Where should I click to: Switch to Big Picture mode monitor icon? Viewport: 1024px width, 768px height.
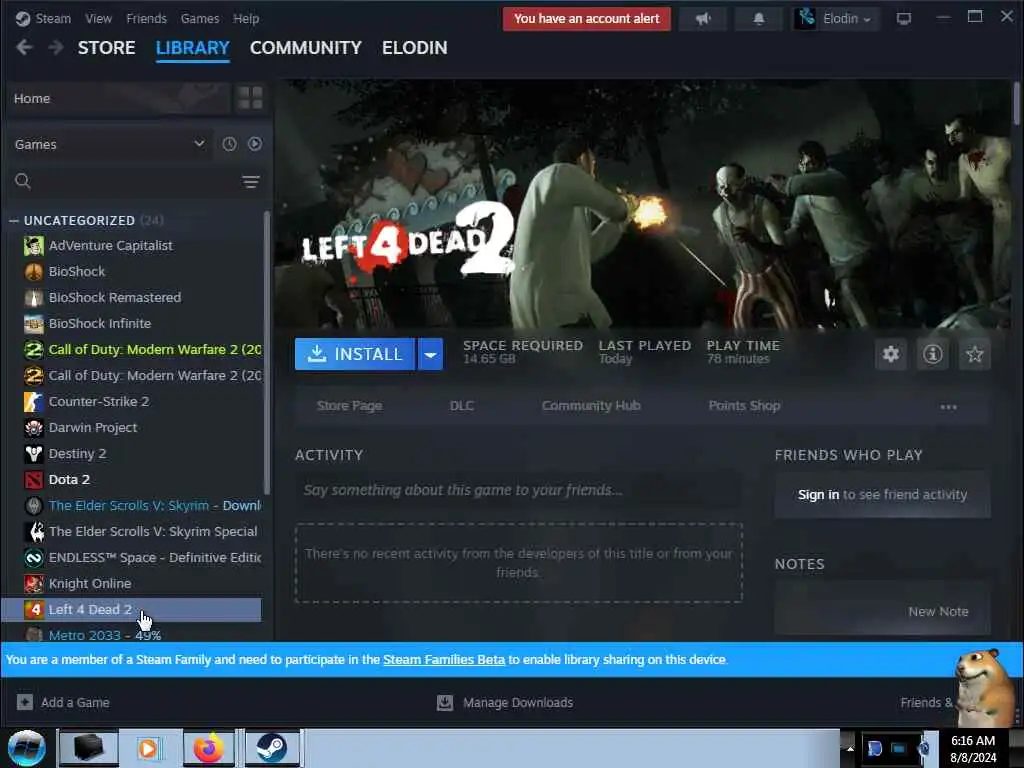(x=904, y=19)
